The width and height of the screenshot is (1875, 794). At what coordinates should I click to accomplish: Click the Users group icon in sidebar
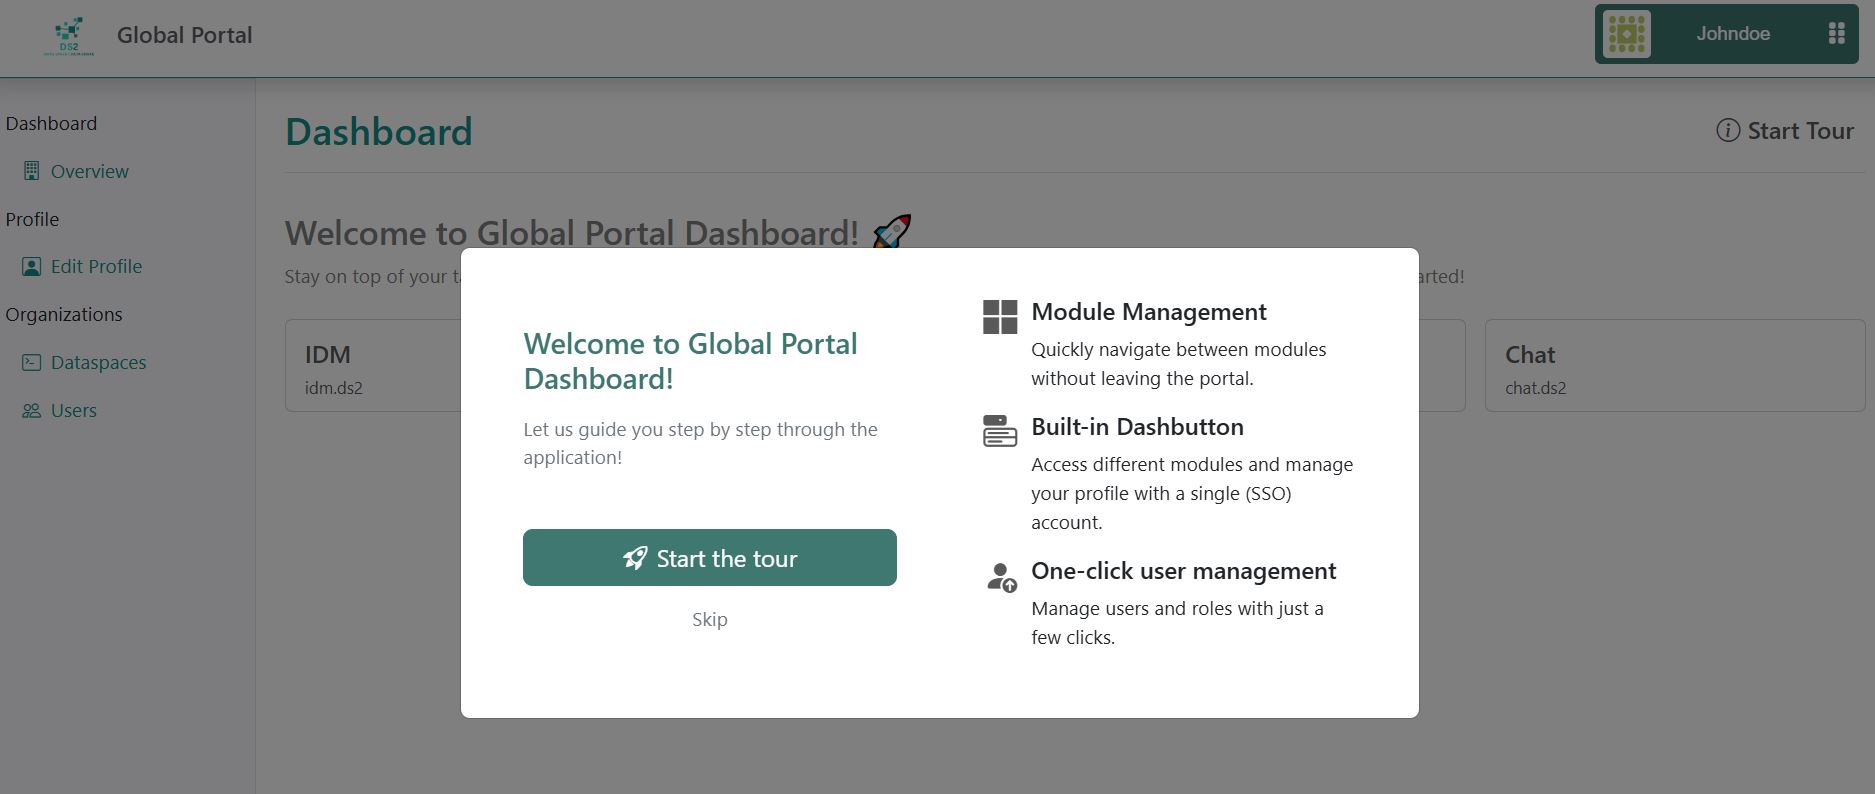[x=32, y=411]
